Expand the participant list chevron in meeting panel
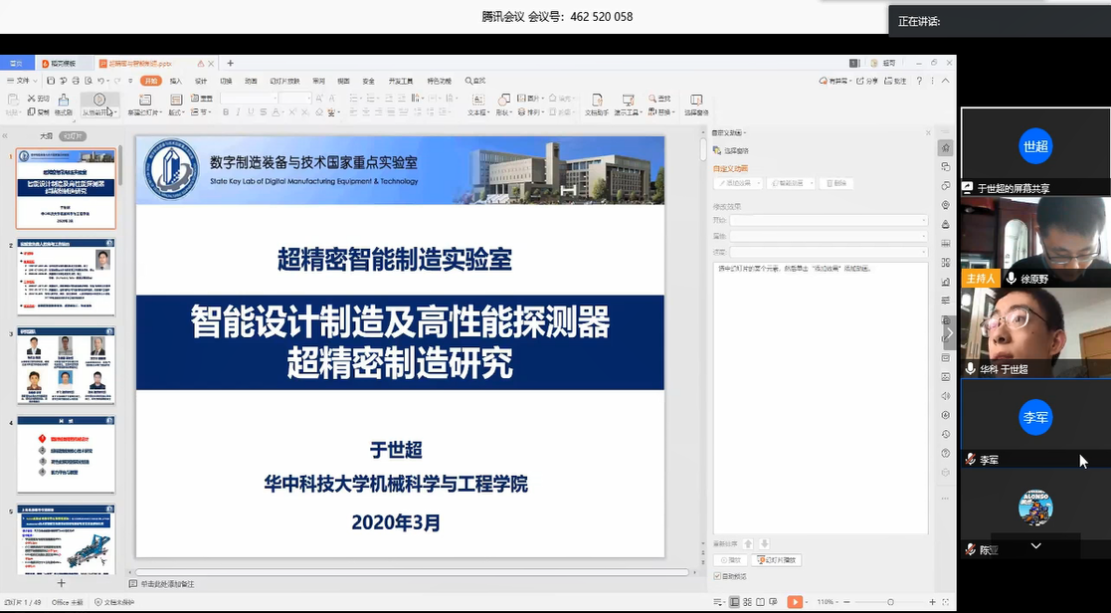Viewport: 1111px width, 613px height. [1036, 546]
